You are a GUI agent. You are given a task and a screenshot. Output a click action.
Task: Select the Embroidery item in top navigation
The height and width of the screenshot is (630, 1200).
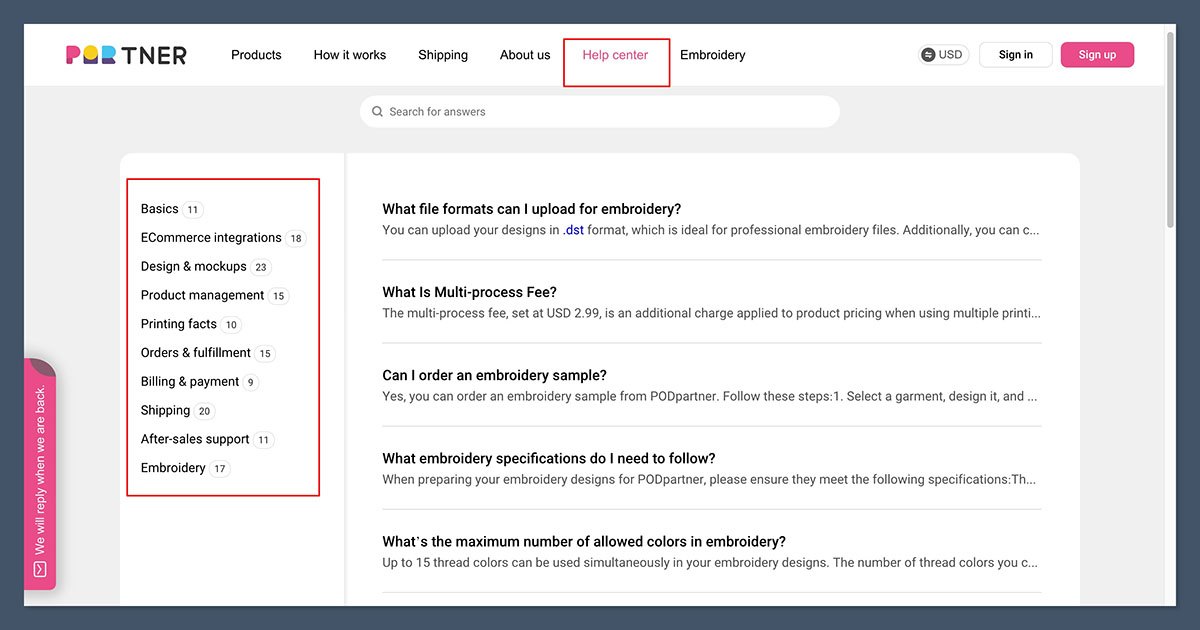pos(712,55)
